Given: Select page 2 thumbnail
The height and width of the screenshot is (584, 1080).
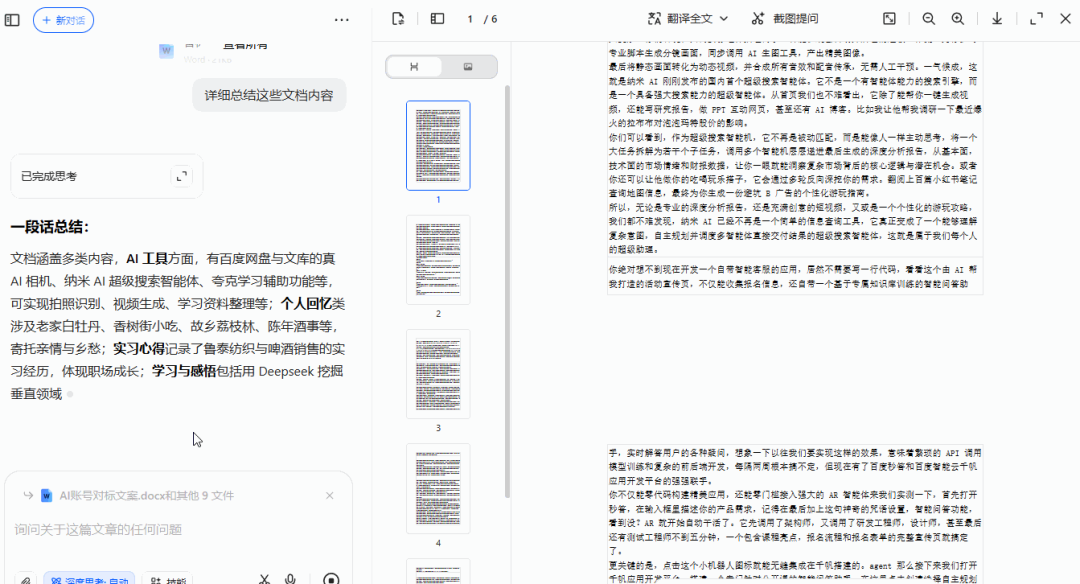Looking at the screenshot, I should point(438,260).
